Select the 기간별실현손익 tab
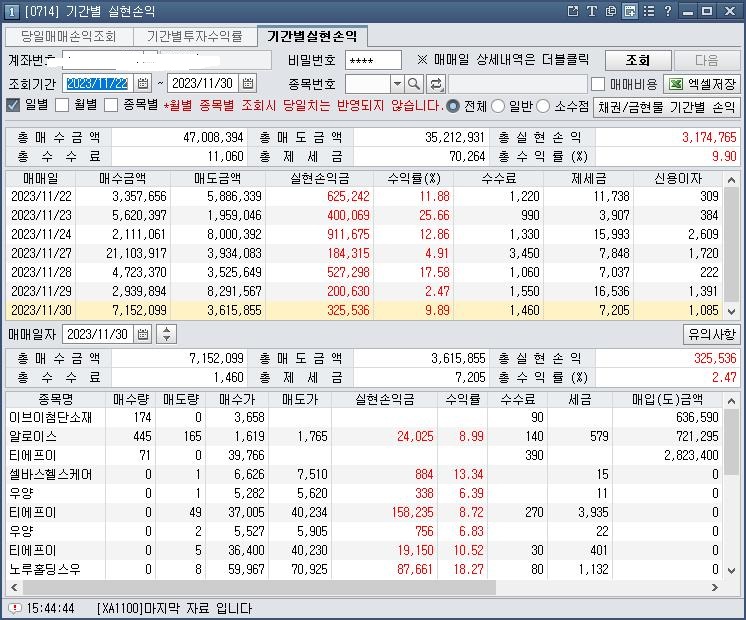 point(312,36)
